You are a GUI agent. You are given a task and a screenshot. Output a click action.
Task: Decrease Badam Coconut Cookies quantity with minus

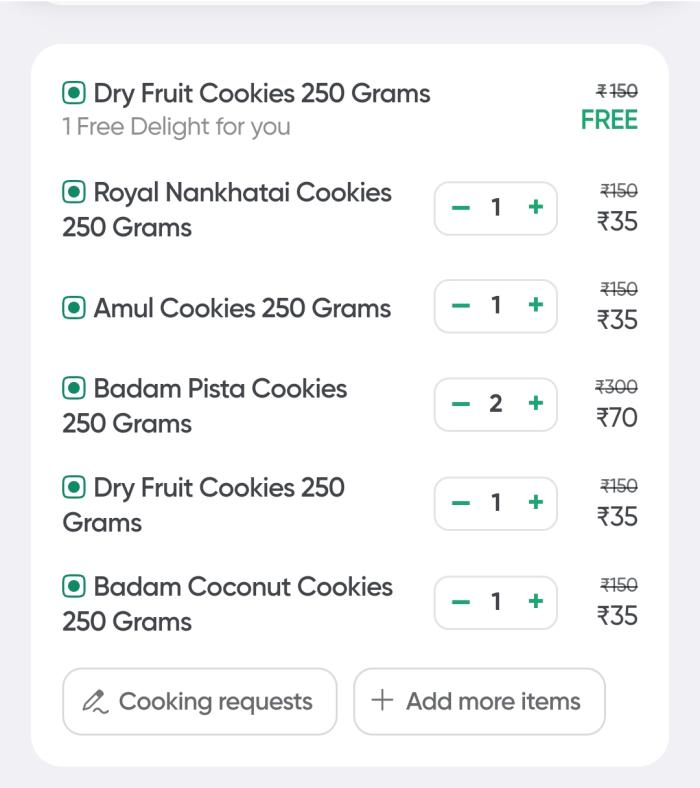tap(461, 602)
